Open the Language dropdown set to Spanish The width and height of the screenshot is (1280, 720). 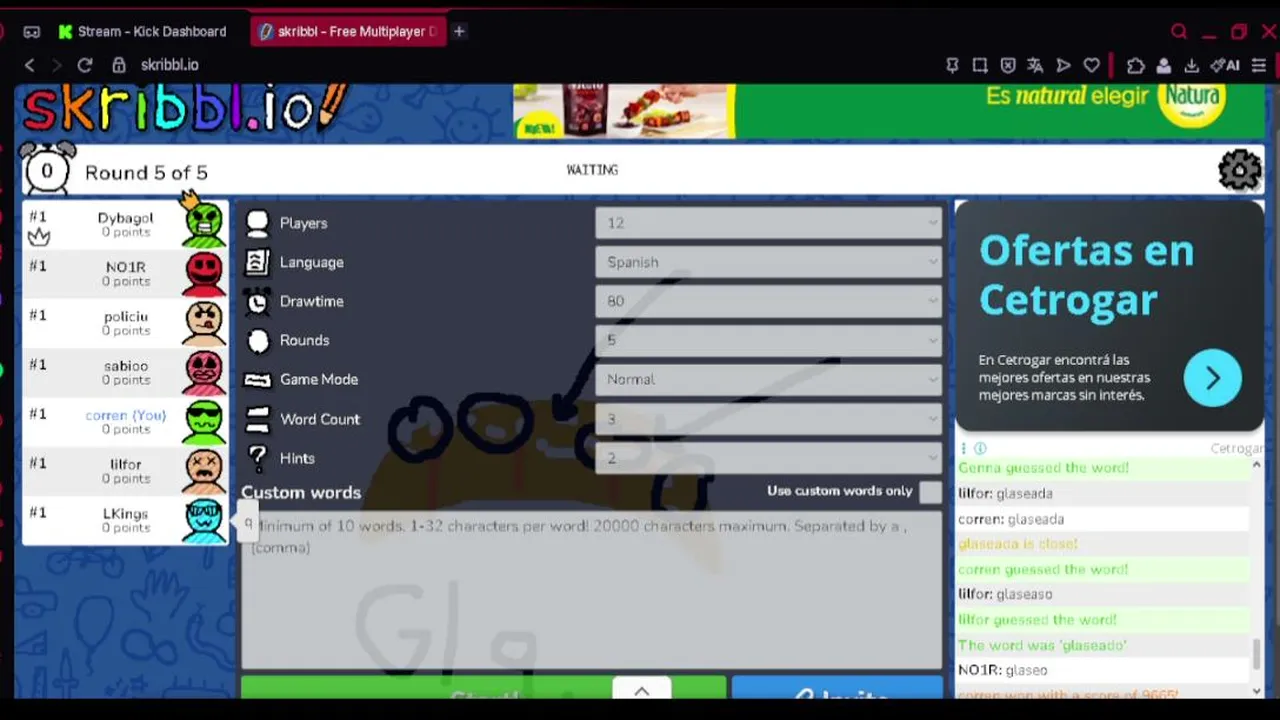click(768, 262)
